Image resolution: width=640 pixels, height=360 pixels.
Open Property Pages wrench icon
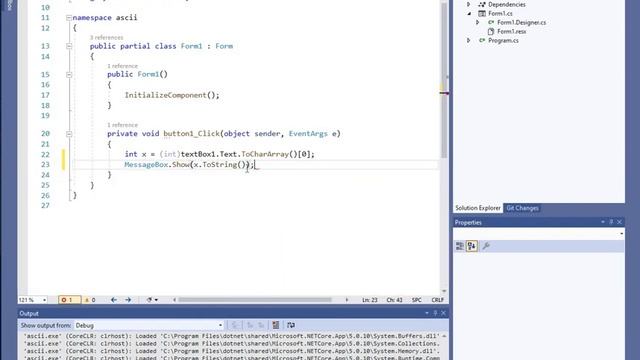486,246
